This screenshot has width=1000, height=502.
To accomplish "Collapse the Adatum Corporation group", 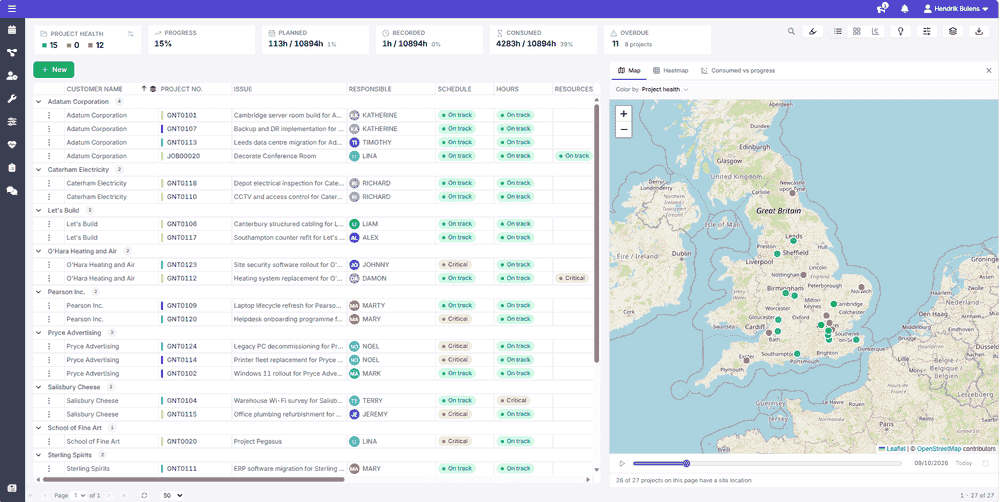I will [x=39, y=101].
